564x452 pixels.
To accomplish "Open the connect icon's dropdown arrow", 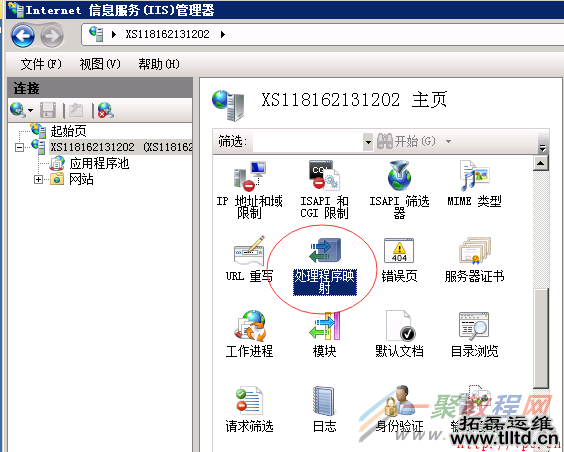I will [31, 110].
